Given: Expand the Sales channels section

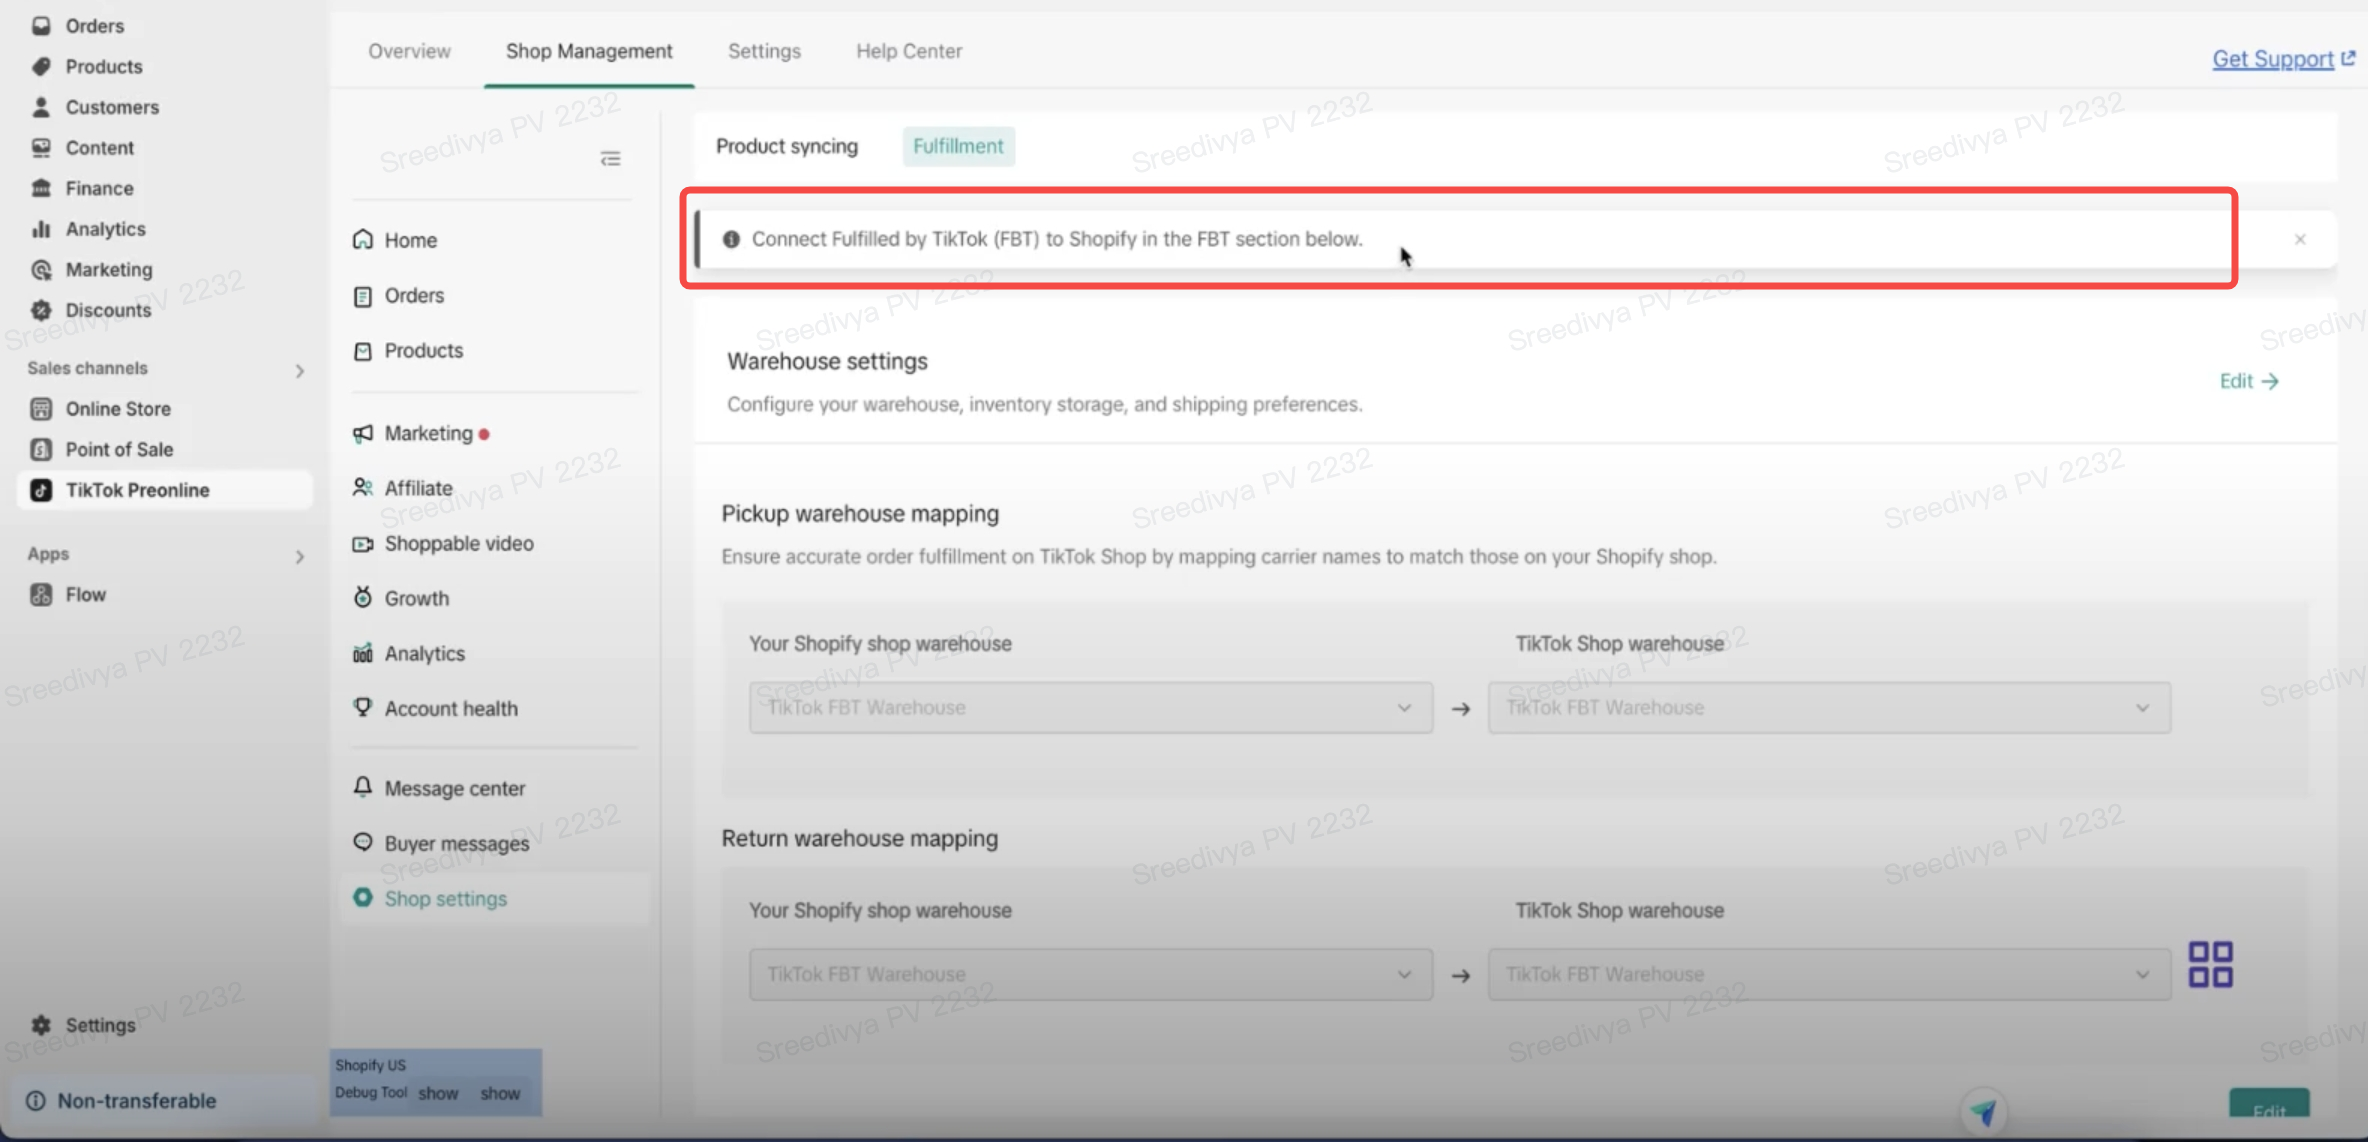Looking at the screenshot, I should [x=299, y=371].
